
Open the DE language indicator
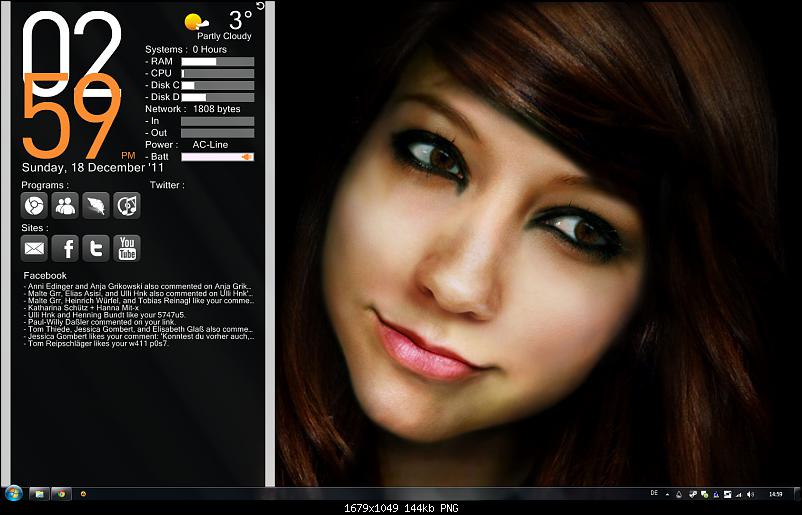(x=654, y=493)
